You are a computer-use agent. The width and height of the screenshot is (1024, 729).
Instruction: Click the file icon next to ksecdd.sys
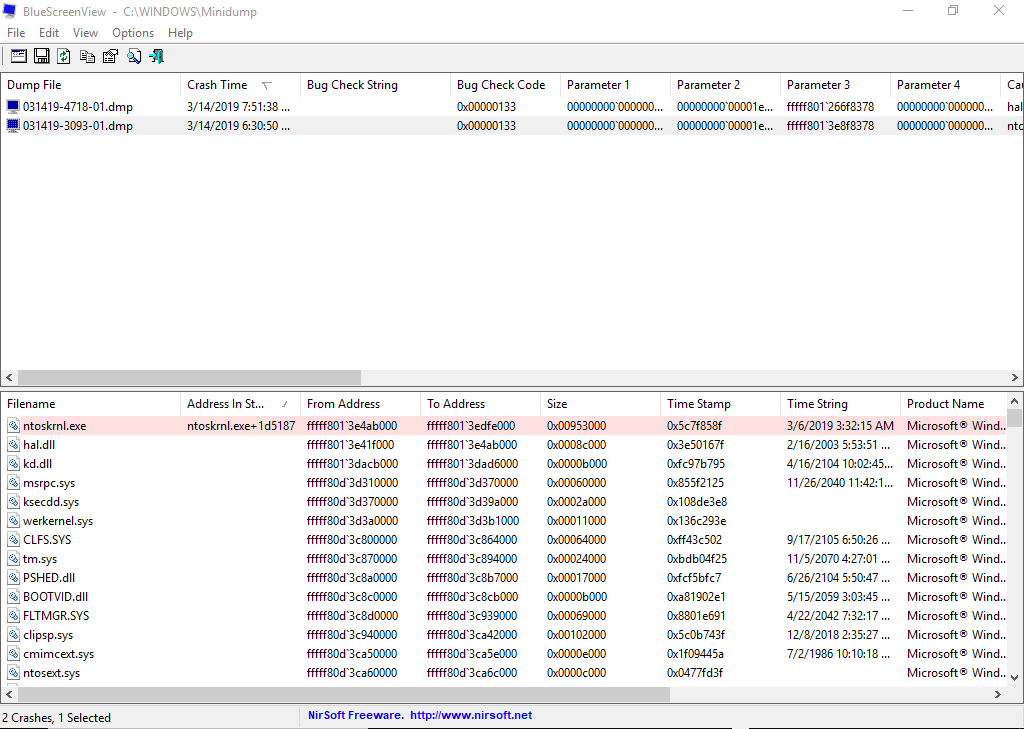pos(13,502)
